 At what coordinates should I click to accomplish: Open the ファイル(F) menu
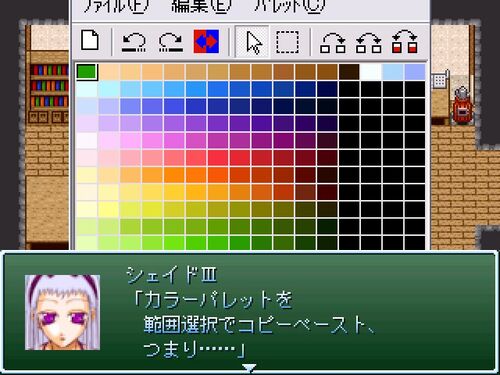(116, 6)
